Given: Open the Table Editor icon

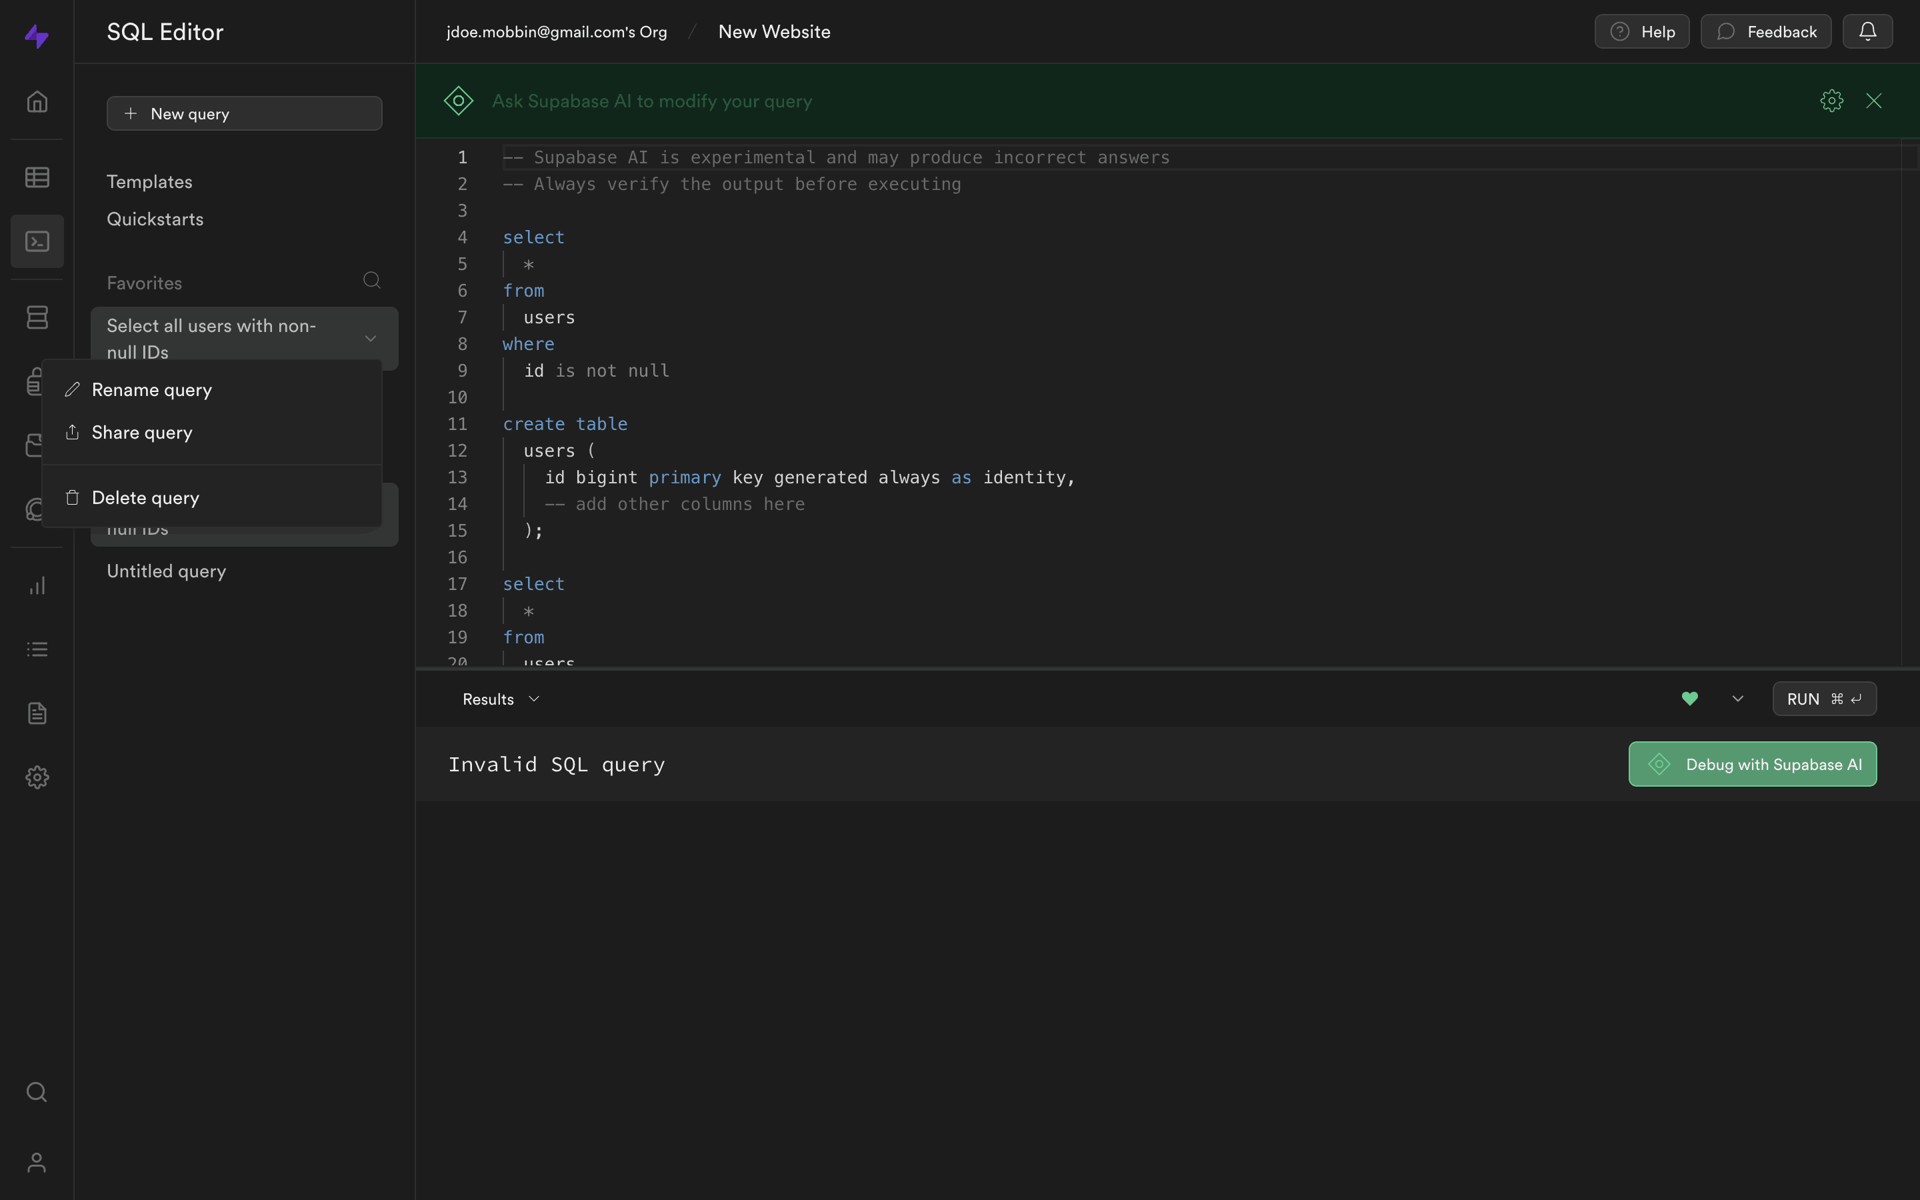Looking at the screenshot, I should [37, 177].
